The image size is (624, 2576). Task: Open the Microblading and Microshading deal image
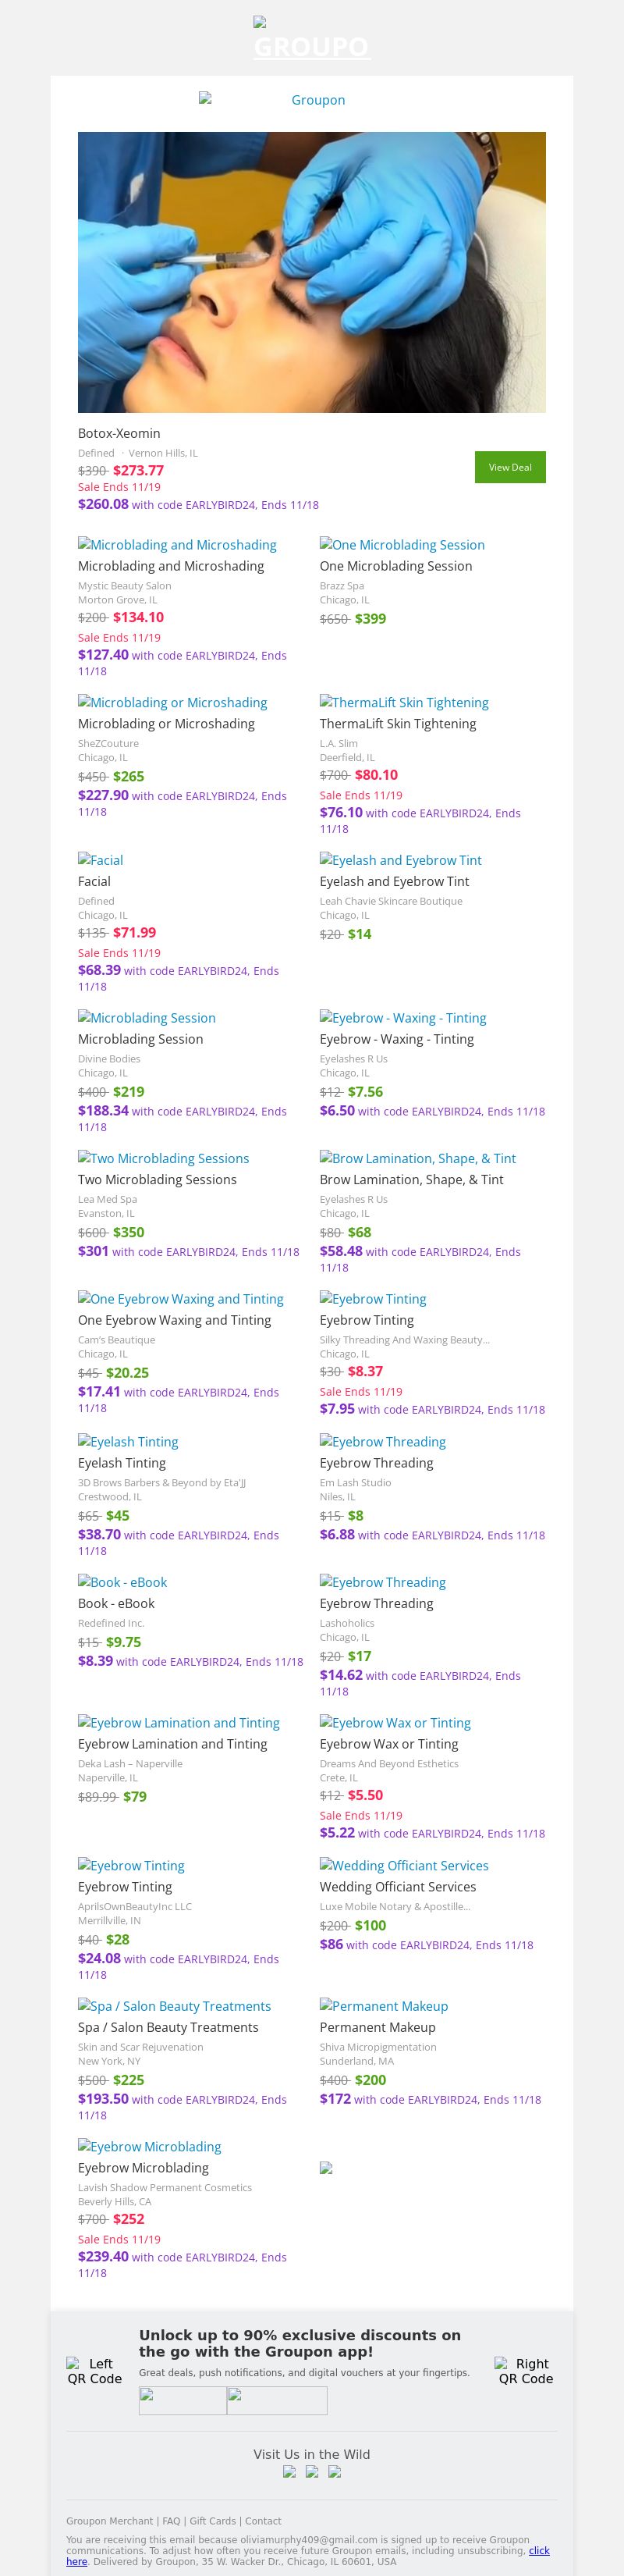click(177, 545)
